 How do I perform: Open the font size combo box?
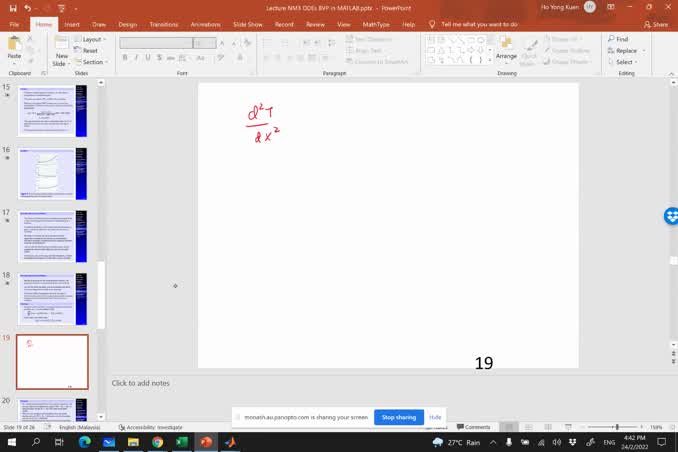[205, 43]
